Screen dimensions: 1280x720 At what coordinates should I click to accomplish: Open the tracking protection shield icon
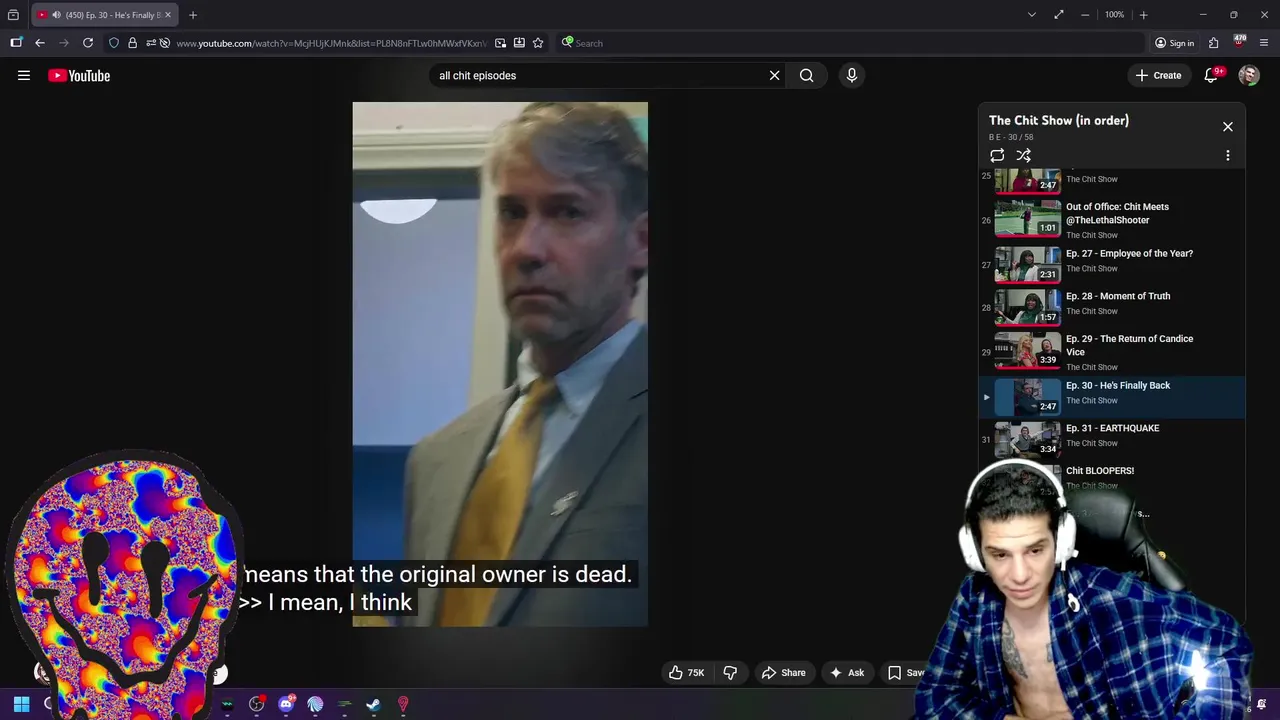(114, 43)
